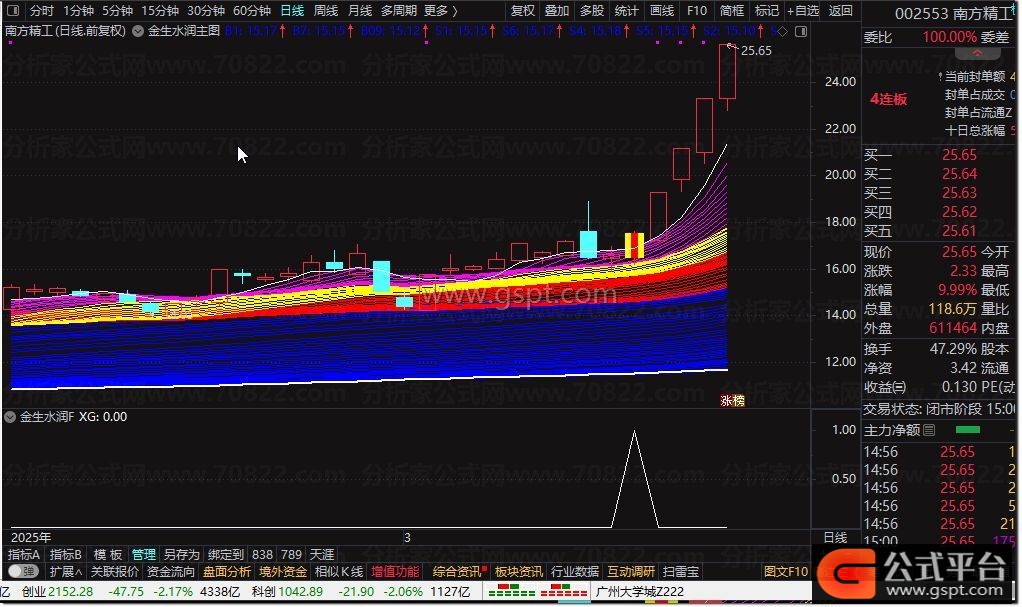The image size is (1022, 607).
Task: Open the 行业数据 tab
Action: [575, 572]
